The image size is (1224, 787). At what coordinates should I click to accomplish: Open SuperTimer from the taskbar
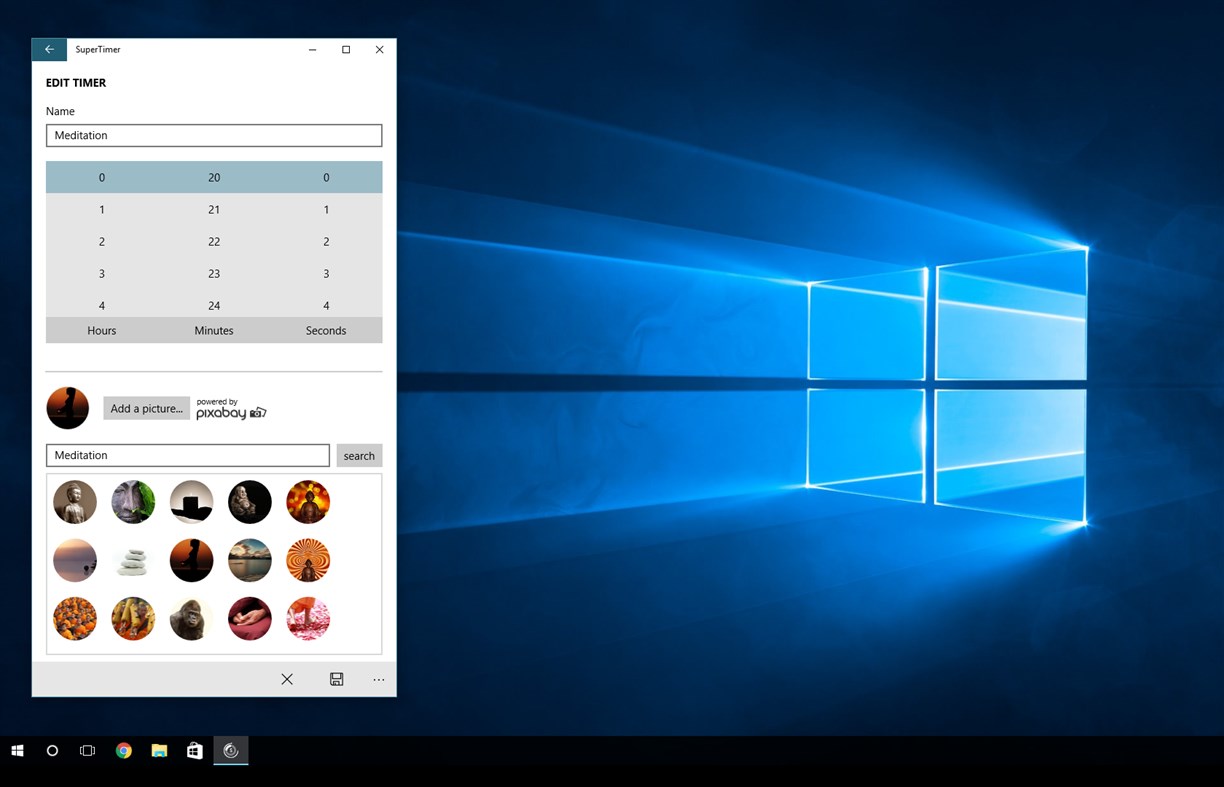point(230,750)
